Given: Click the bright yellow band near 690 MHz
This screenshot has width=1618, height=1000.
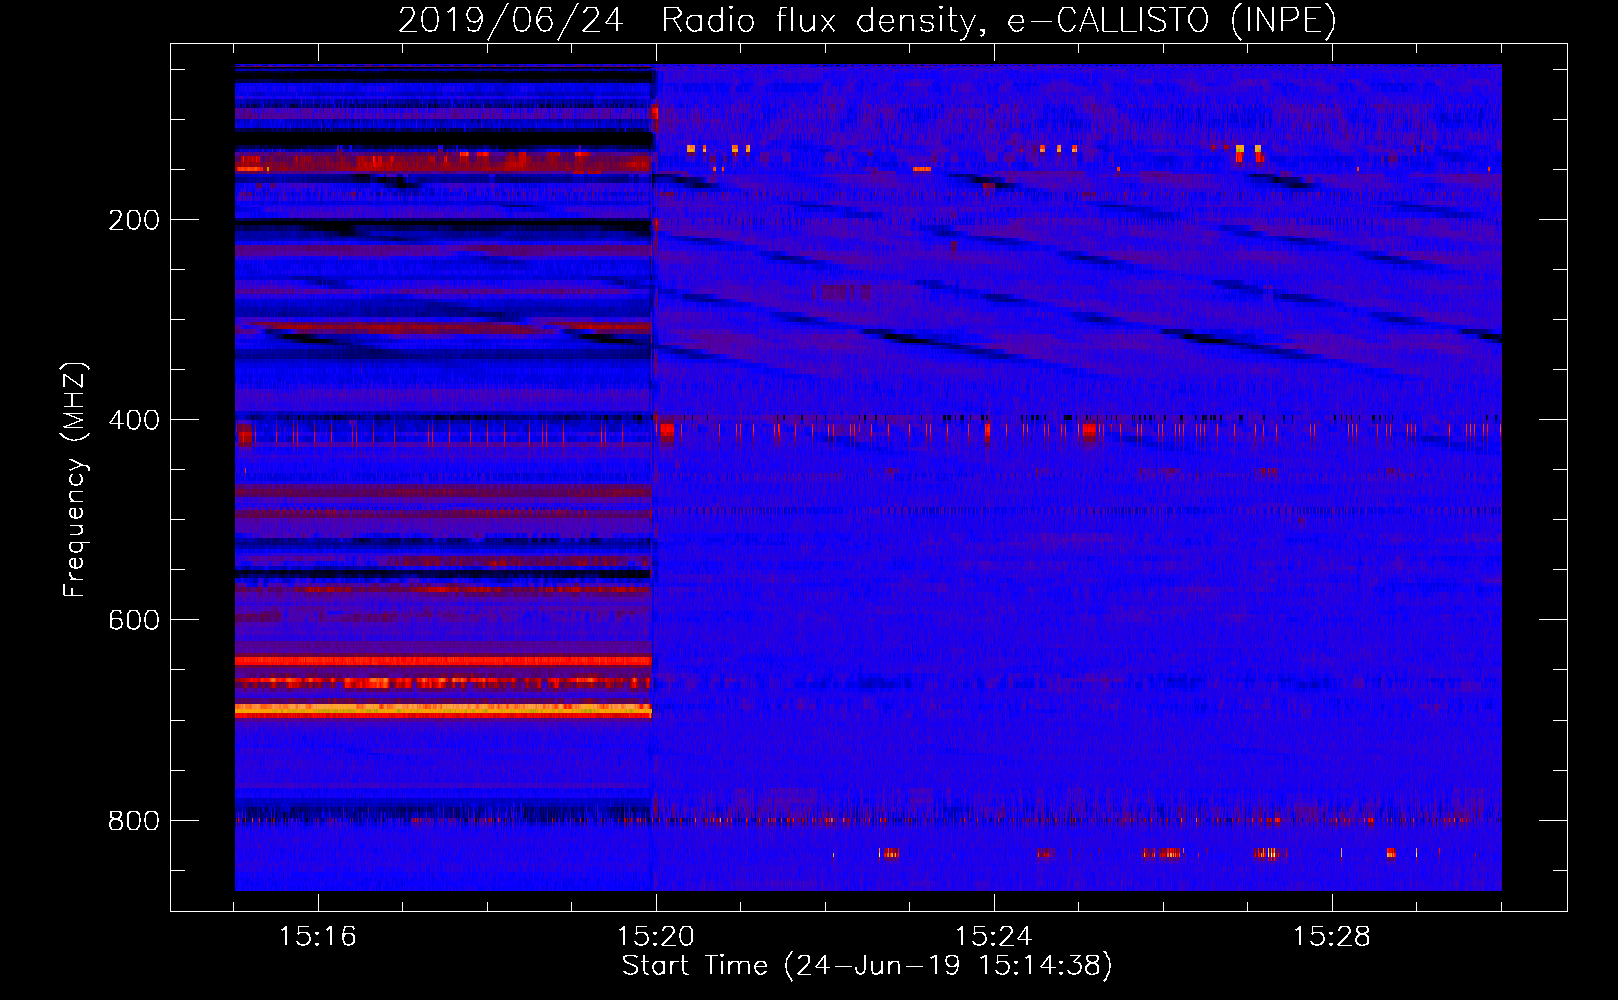Looking at the screenshot, I should pyautogui.click(x=443, y=710).
